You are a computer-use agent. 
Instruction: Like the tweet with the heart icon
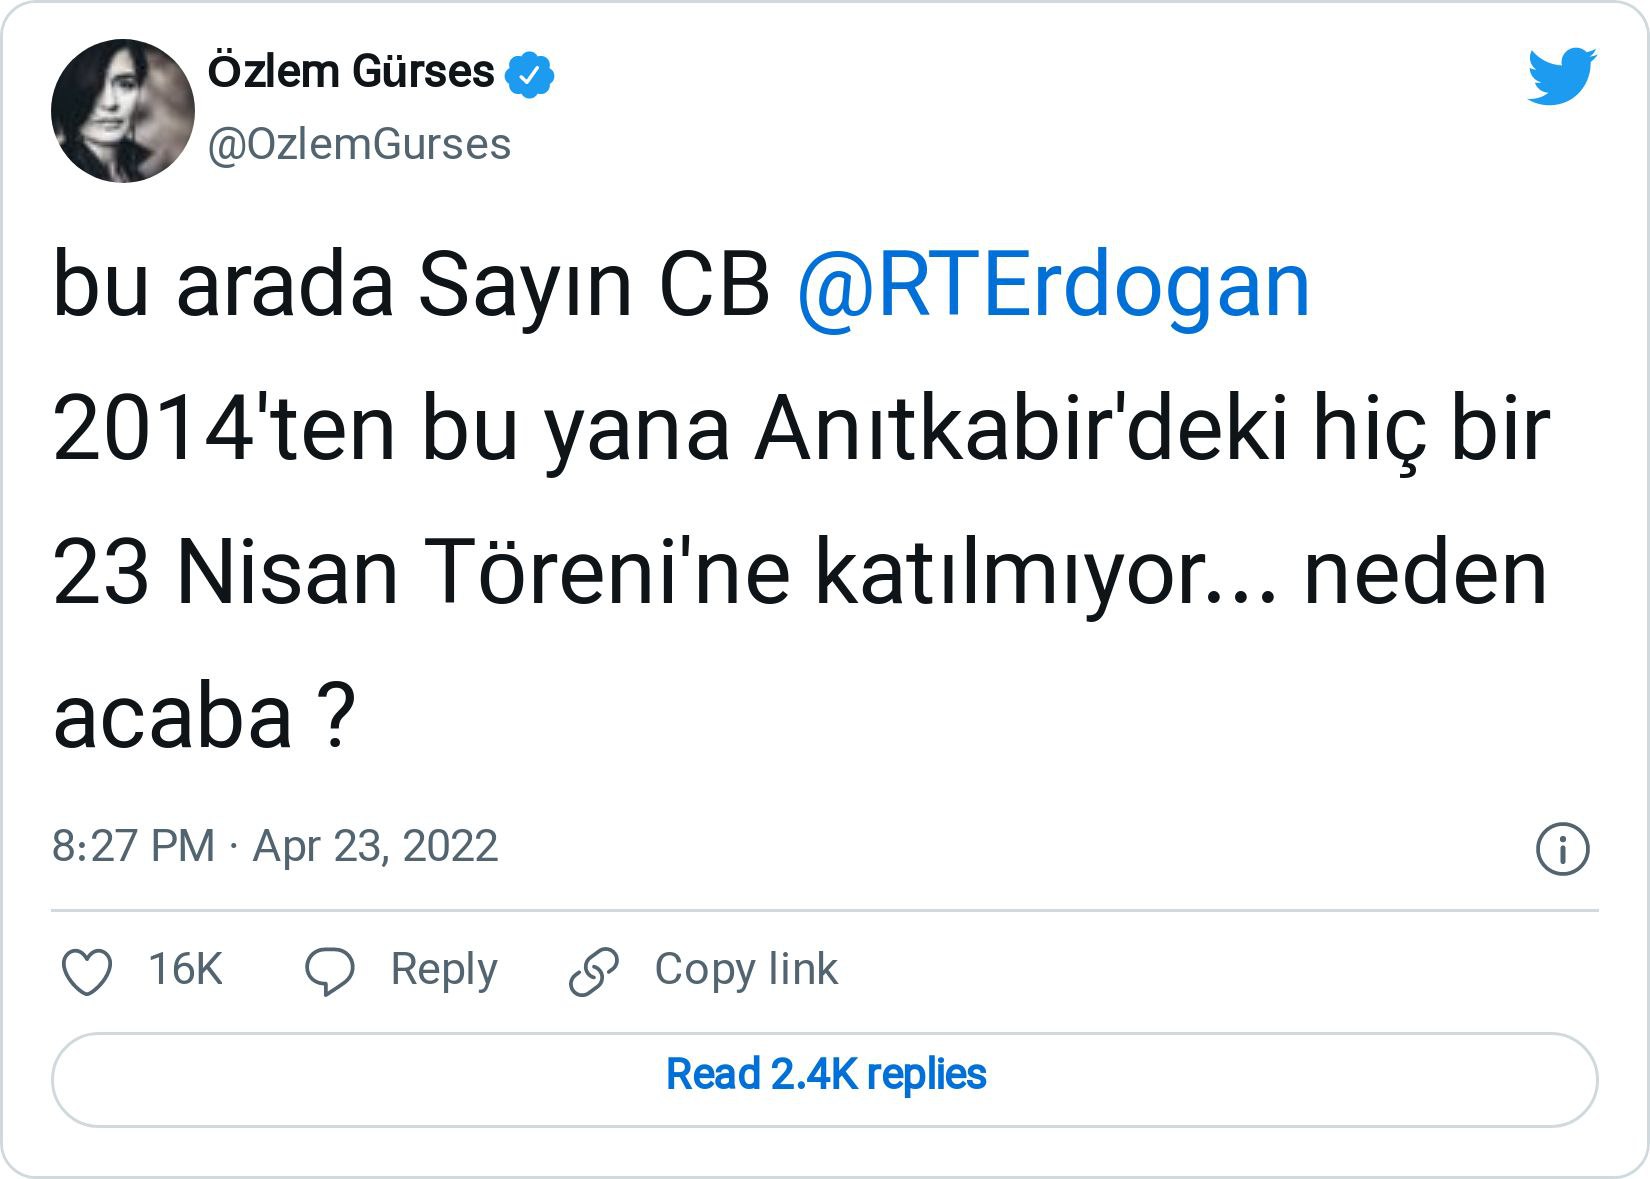pos(87,971)
